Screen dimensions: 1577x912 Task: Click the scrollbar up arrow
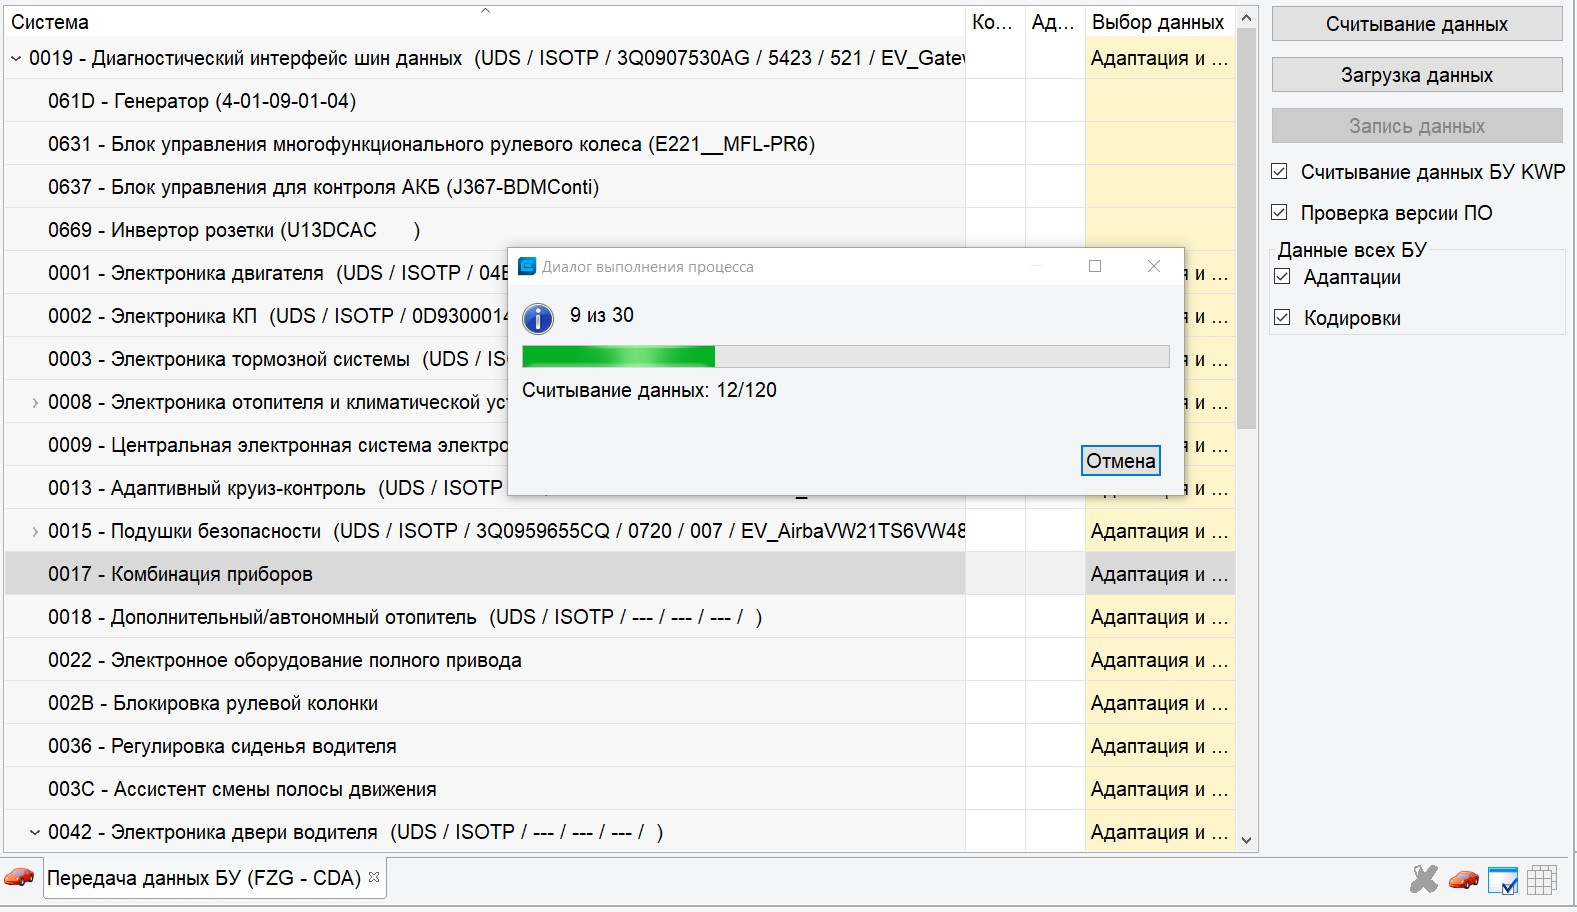(x=1246, y=18)
